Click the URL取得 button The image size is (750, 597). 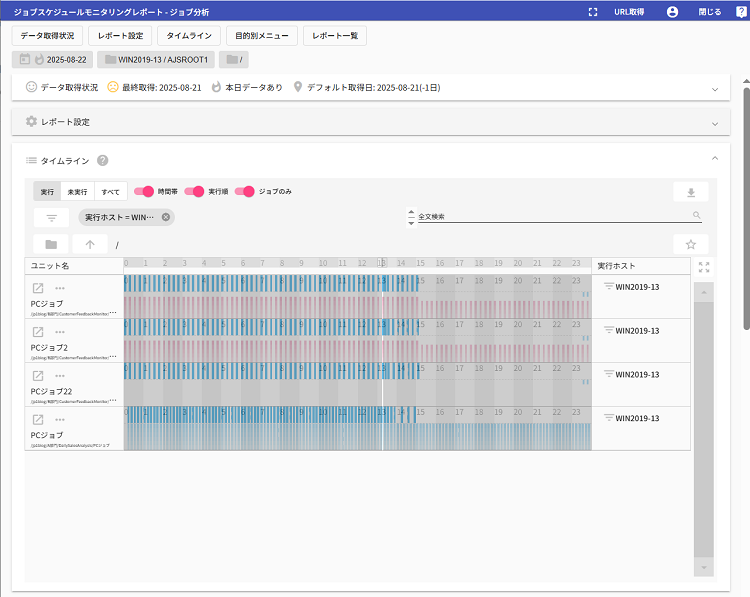tap(629, 12)
